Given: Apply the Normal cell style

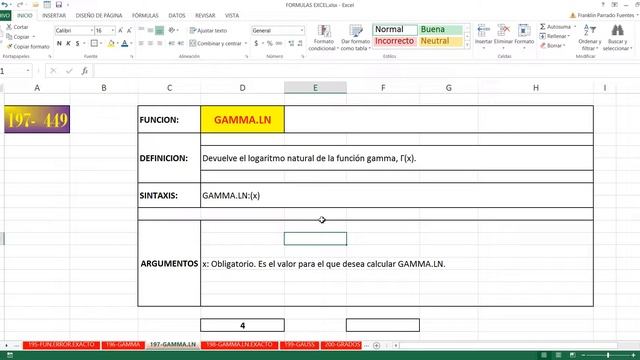Looking at the screenshot, I should [x=395, y=30].
